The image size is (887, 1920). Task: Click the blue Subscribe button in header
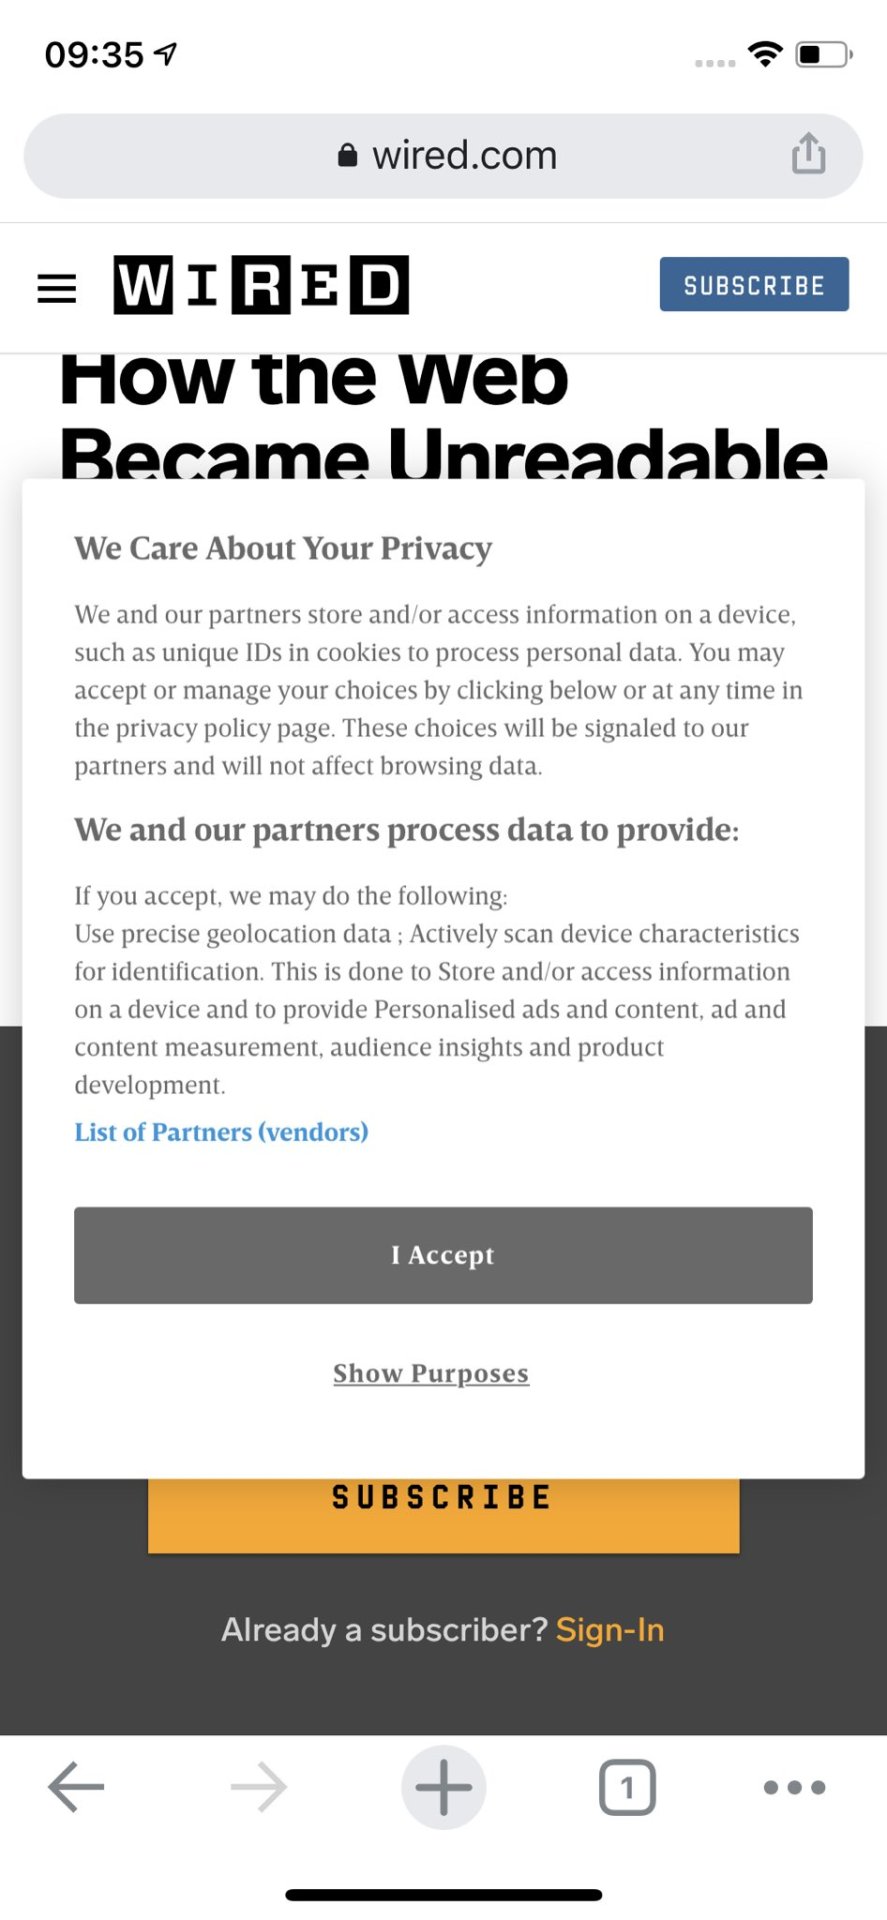tap(754, 285)
